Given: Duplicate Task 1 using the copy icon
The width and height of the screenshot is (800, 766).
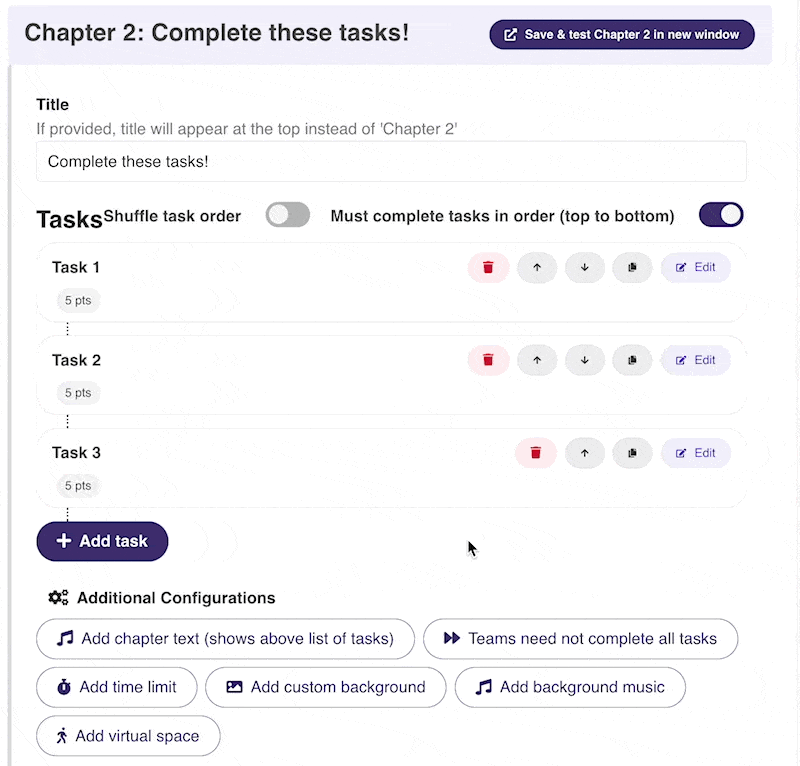Looking at the screenshot, I should point(632,267).
